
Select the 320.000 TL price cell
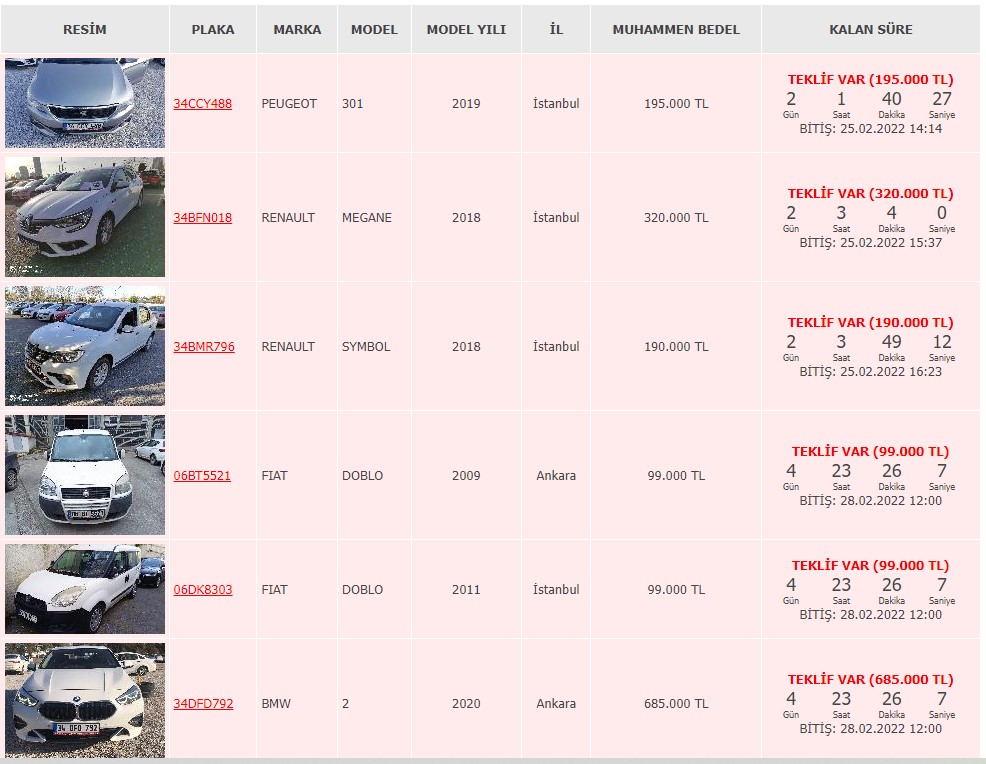click(676, 218)
